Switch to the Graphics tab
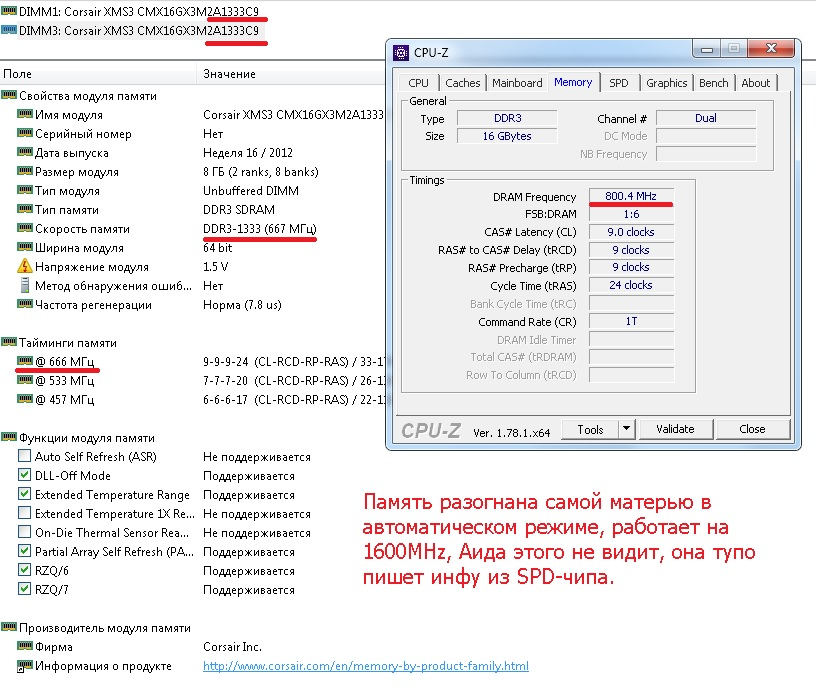816x697 pixels. pyautogui.click(x=667, y=83)
